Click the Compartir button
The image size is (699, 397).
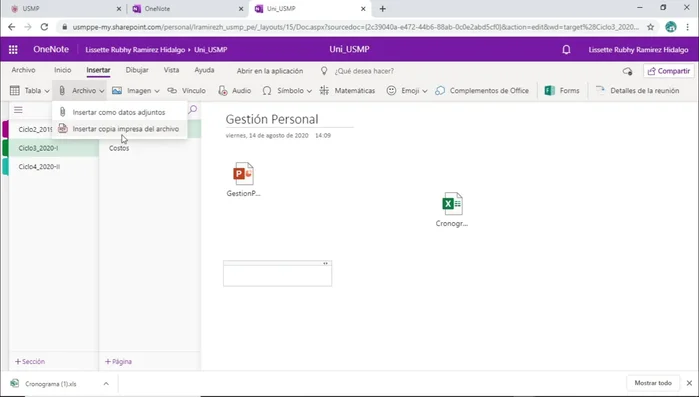(668, 71)
